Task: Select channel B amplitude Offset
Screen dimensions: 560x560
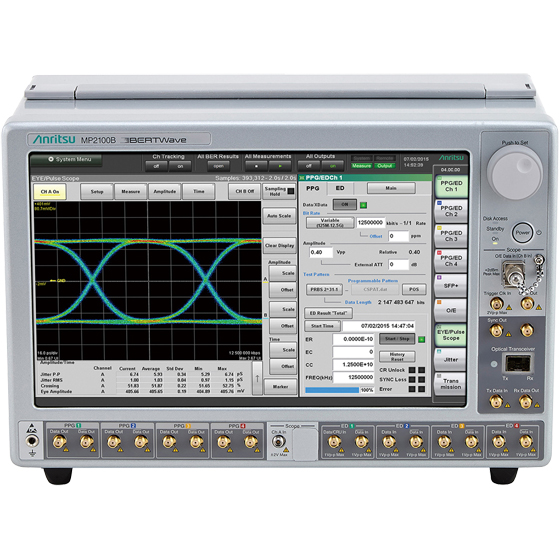Action: (282, 326)
